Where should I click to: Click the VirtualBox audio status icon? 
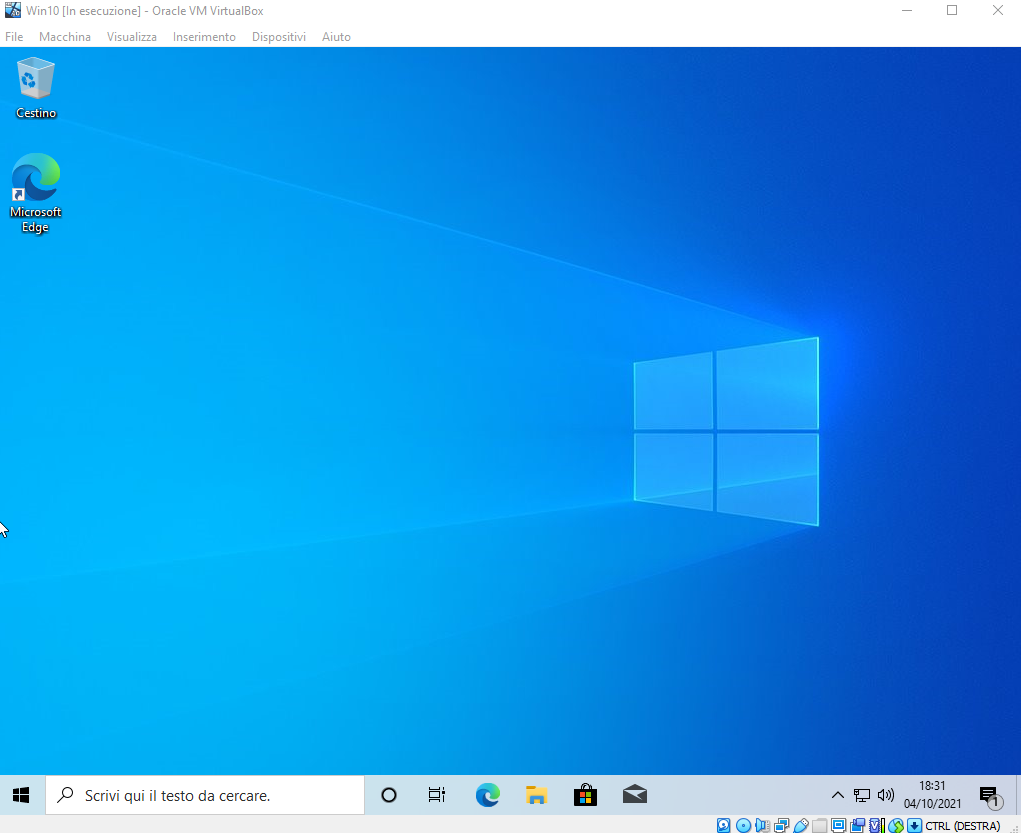[762, 825]
